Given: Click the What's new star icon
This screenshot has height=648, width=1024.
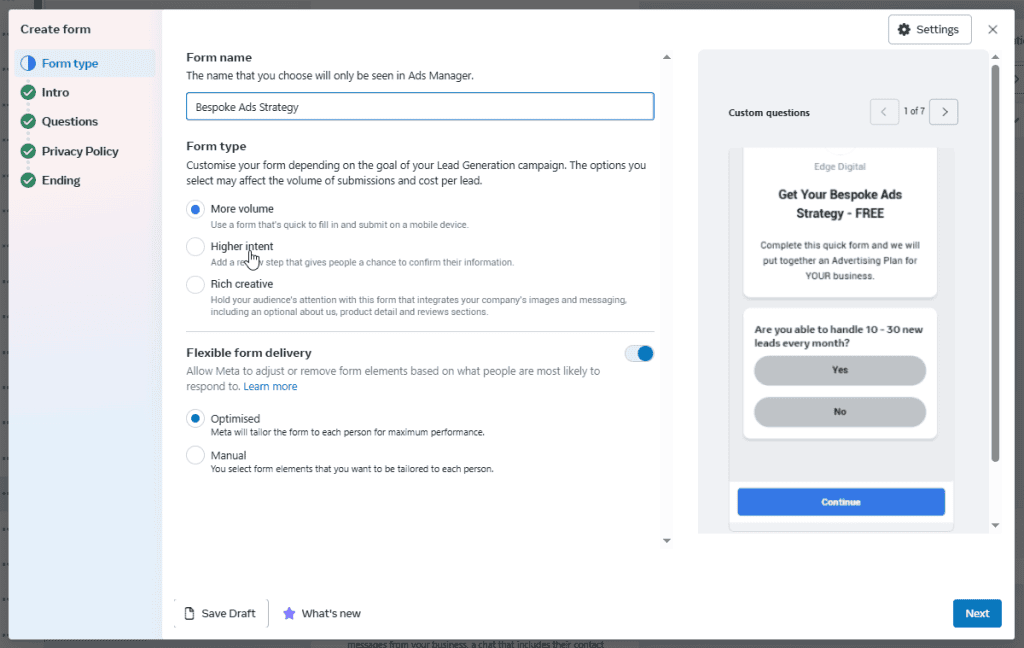Looking at the screenshot, I should click(x=289, y=613).
